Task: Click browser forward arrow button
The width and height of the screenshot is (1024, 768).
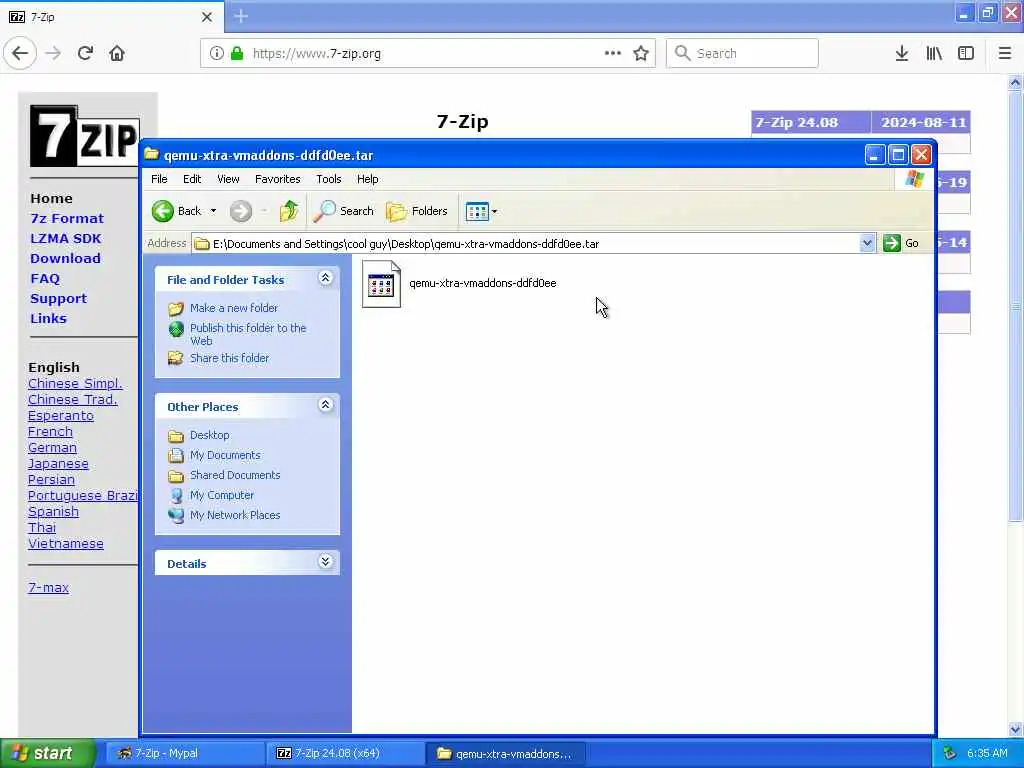Action: 54,53
